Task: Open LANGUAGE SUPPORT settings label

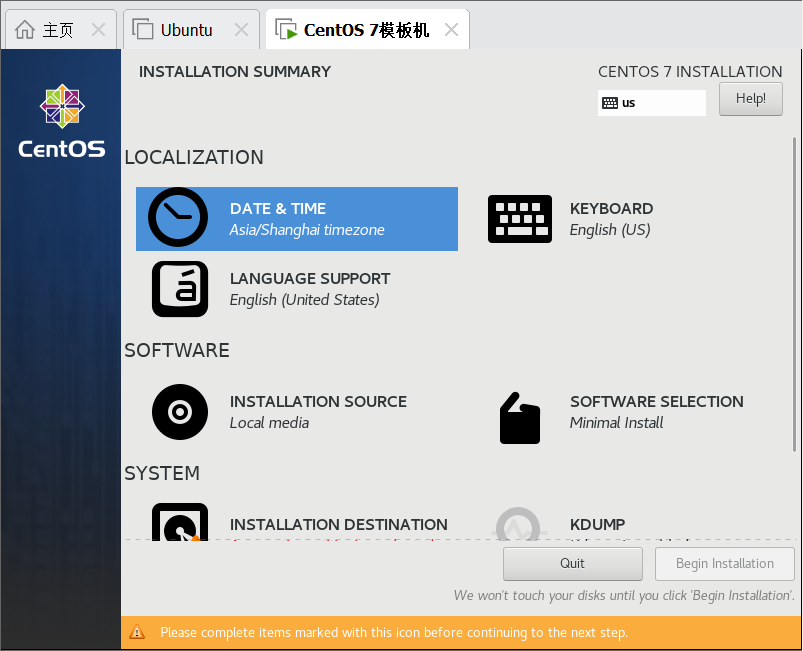Action: click(310, 279)
